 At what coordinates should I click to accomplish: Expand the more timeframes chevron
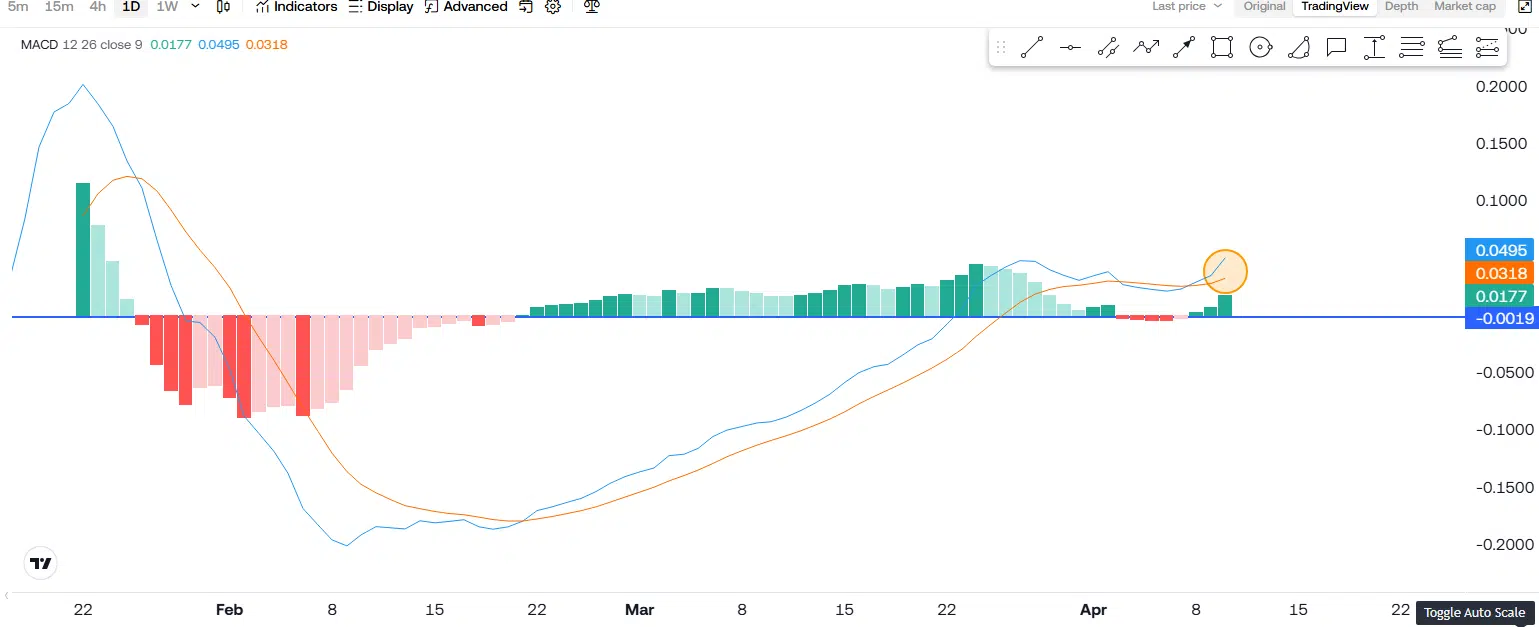point(195,7)
